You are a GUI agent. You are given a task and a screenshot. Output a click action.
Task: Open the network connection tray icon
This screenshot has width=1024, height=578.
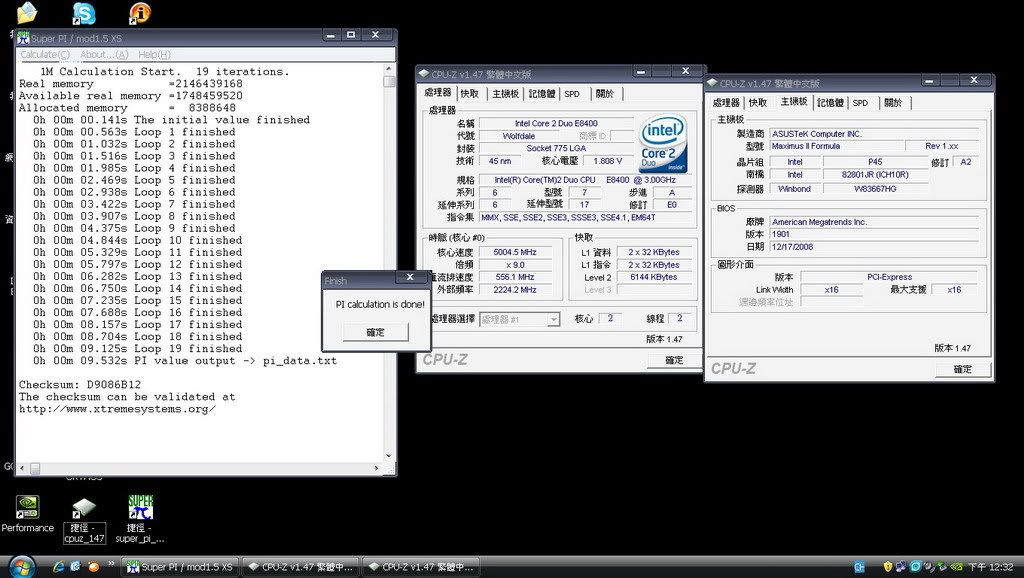pos(901,567)
